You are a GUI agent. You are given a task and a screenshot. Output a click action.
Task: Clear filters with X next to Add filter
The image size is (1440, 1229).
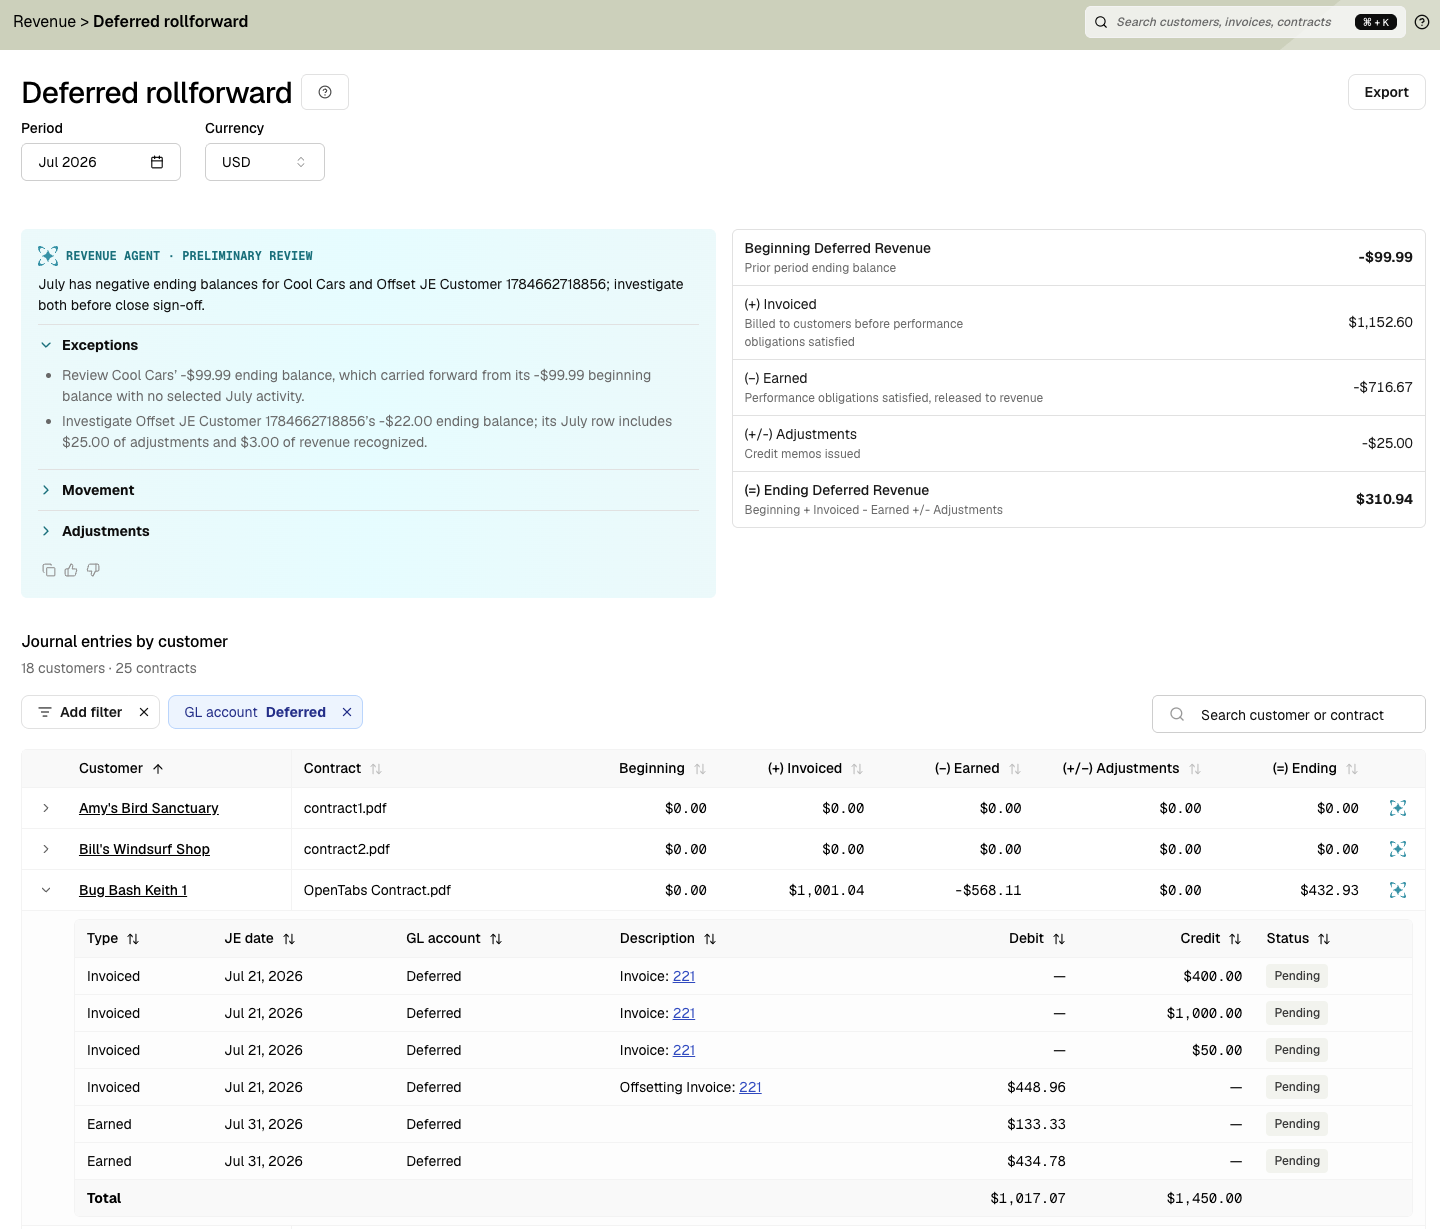(x=144, y=712)
